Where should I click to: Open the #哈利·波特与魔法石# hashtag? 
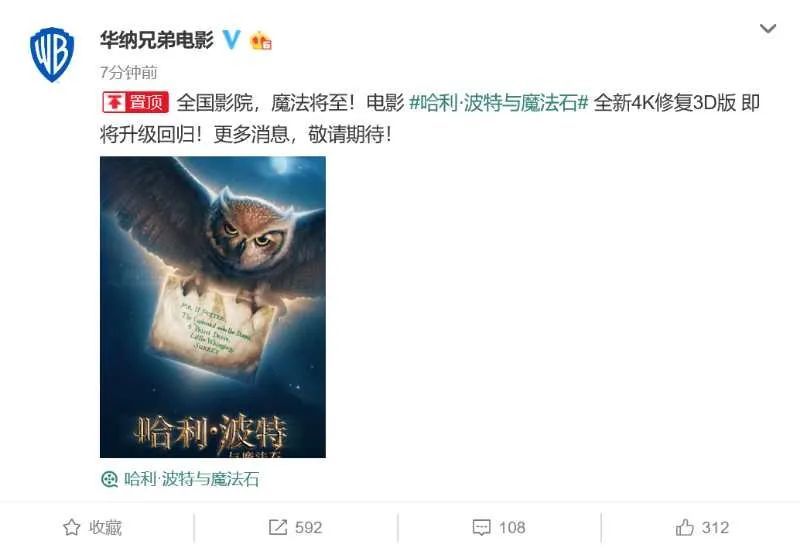click(x=499, y=103)
